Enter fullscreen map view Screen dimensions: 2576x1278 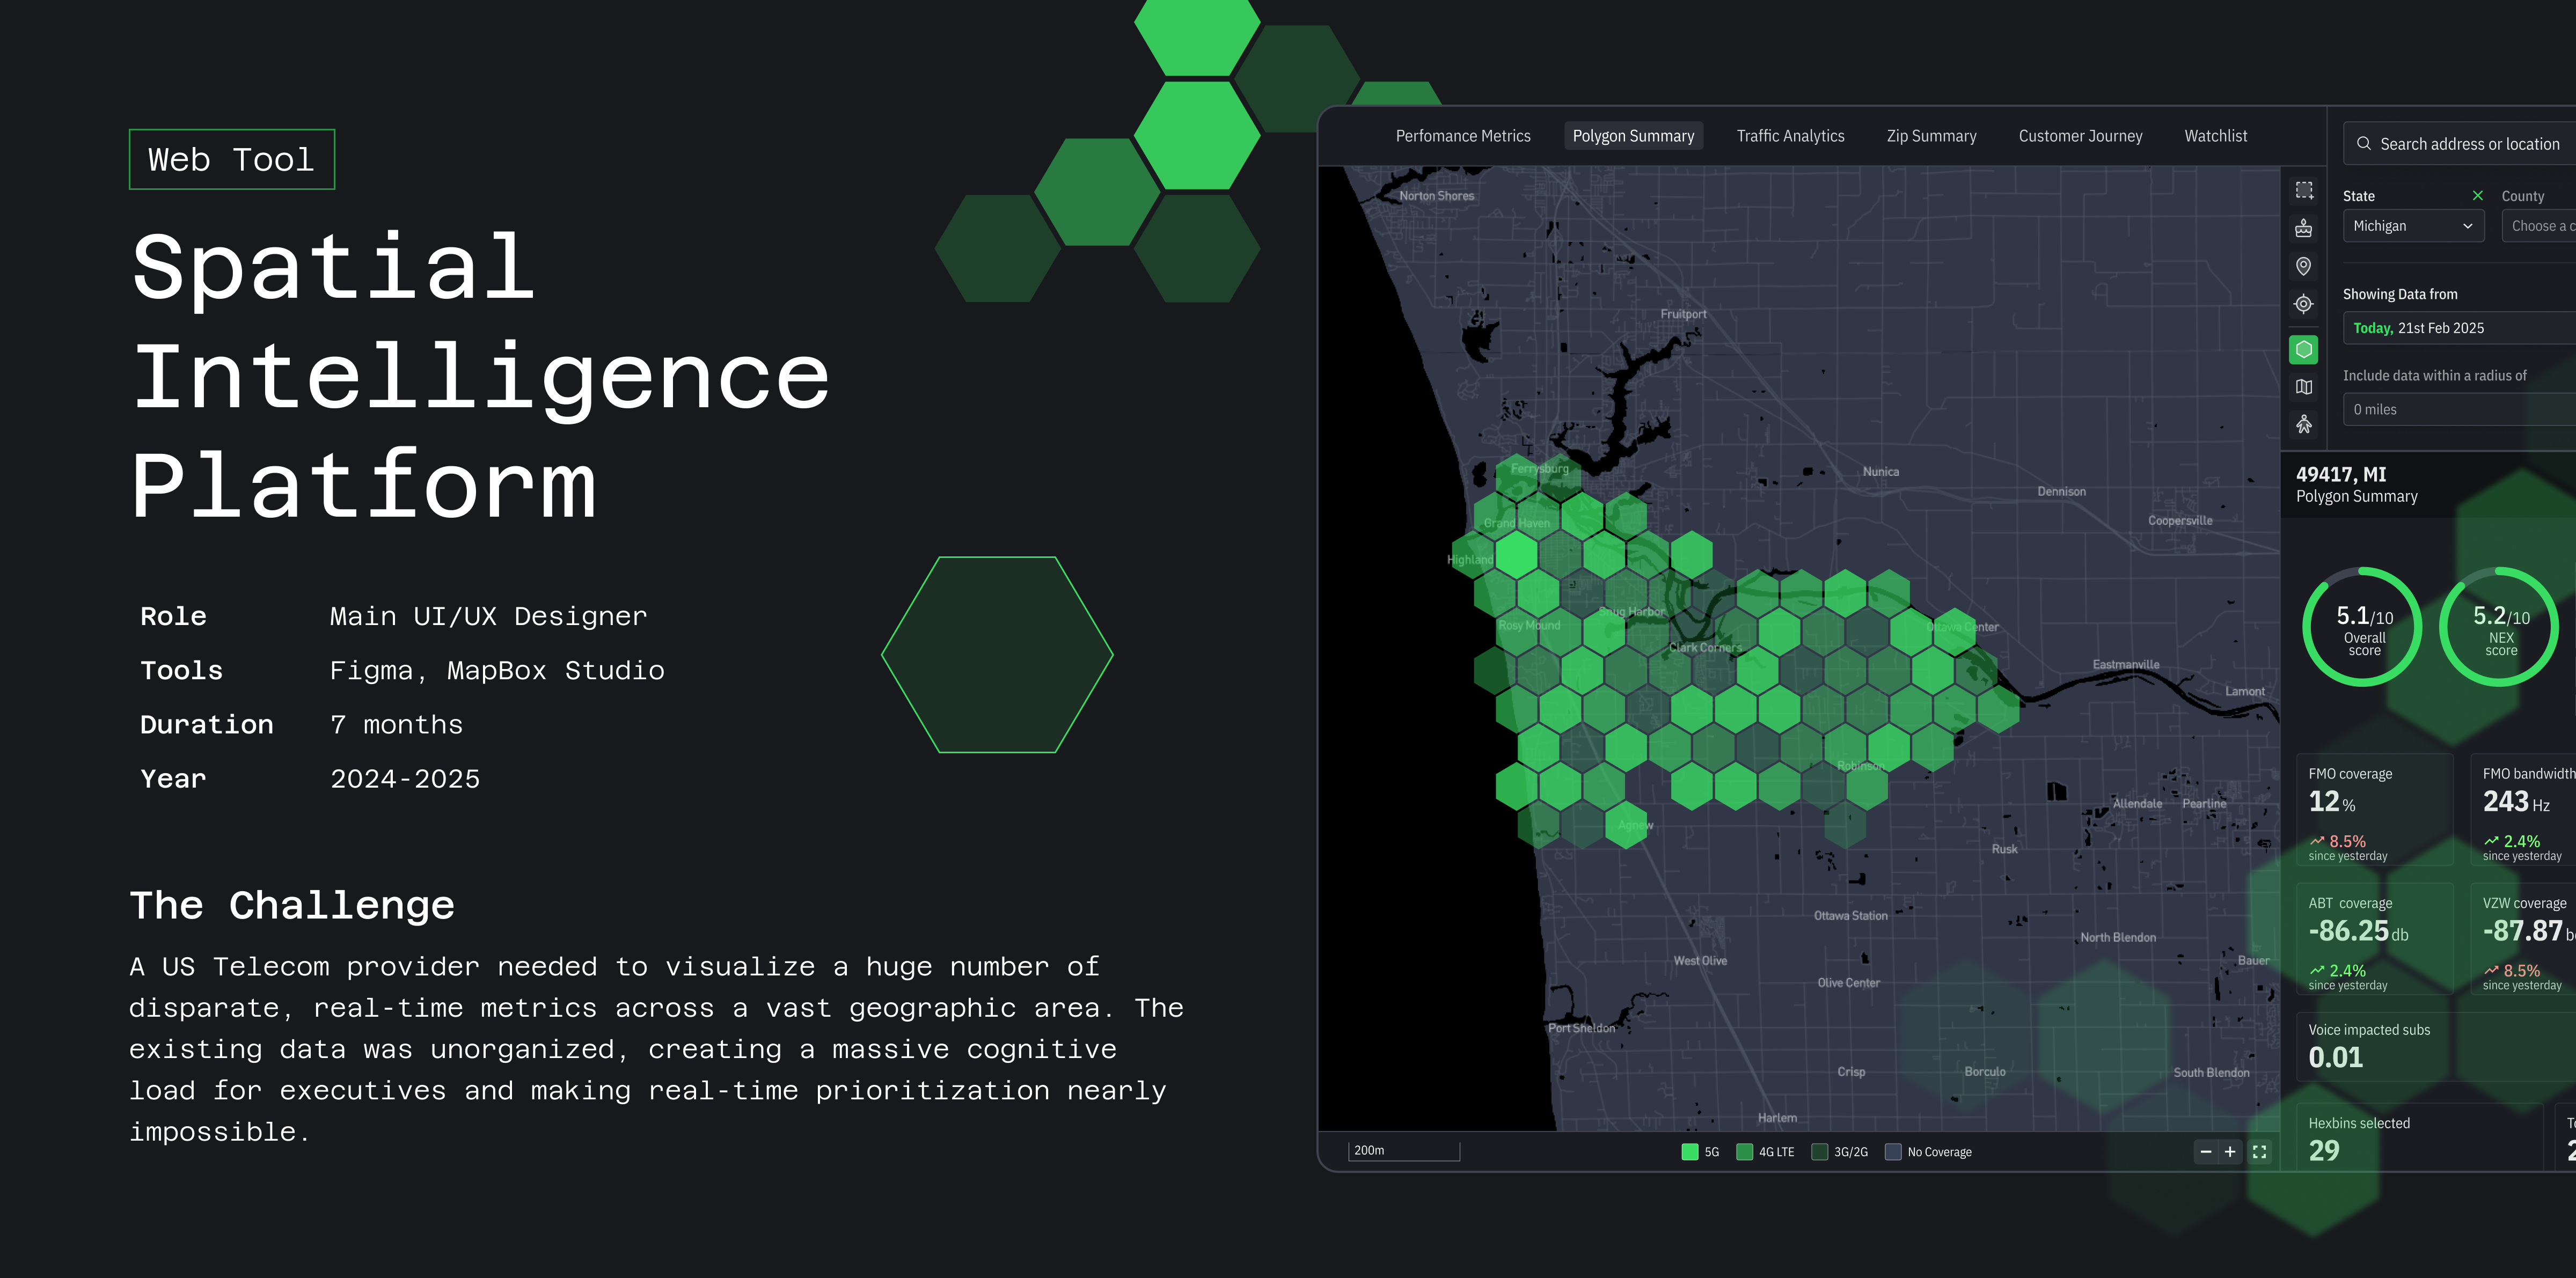[x=2259, y=1152]
